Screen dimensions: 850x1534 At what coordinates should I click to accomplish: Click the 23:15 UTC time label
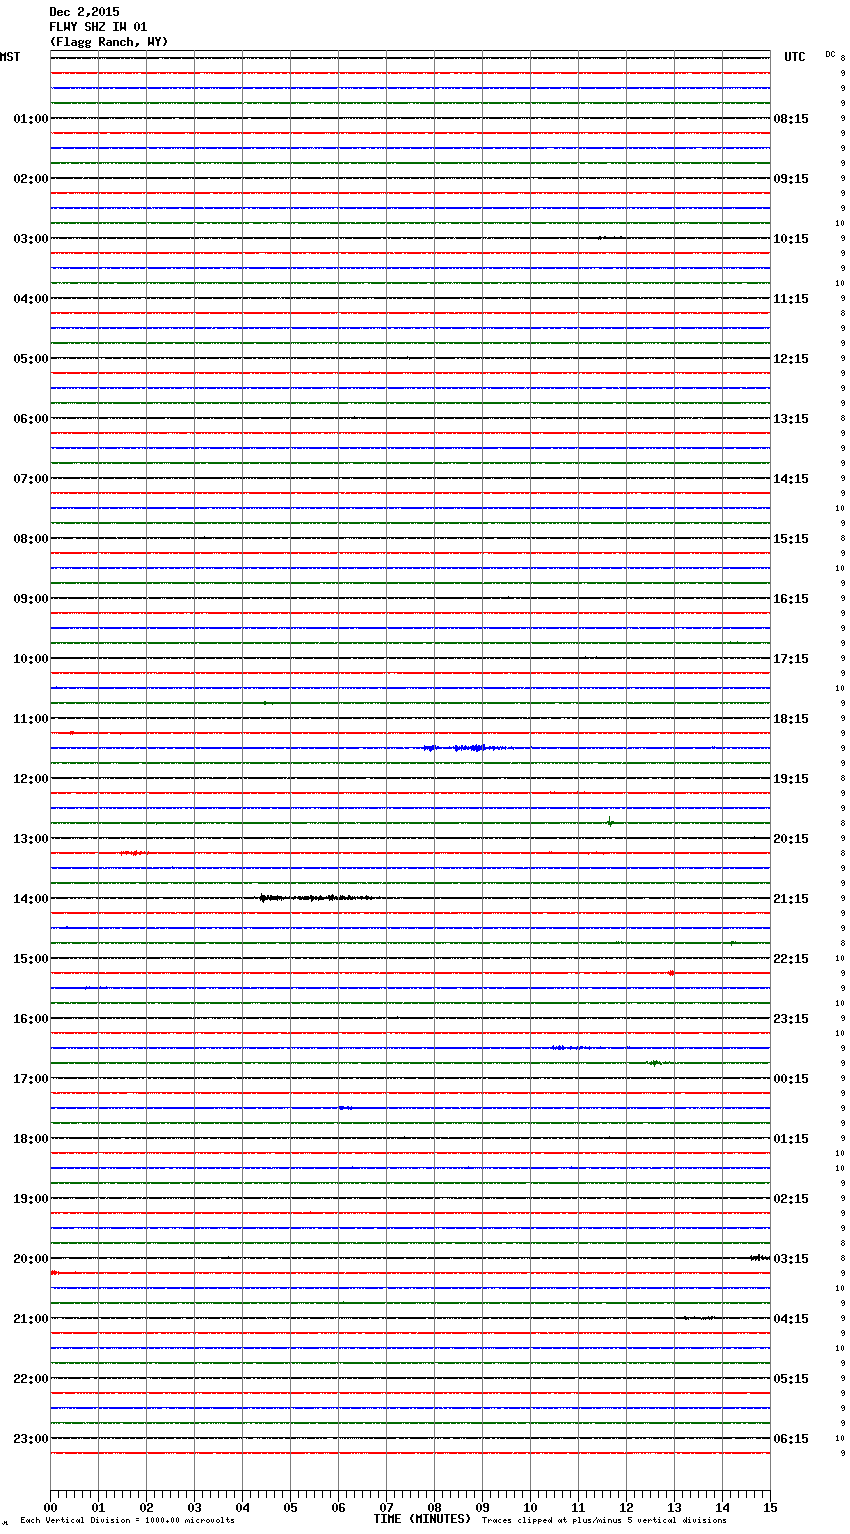coord(791,1019)
